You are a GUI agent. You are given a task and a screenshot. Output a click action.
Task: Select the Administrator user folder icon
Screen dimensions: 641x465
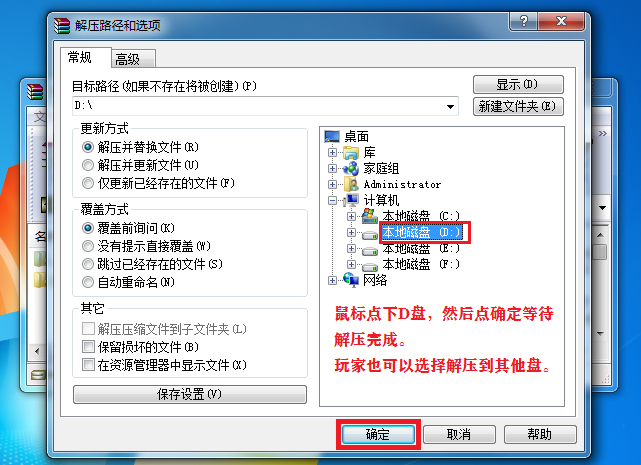(x=351, y=184)
